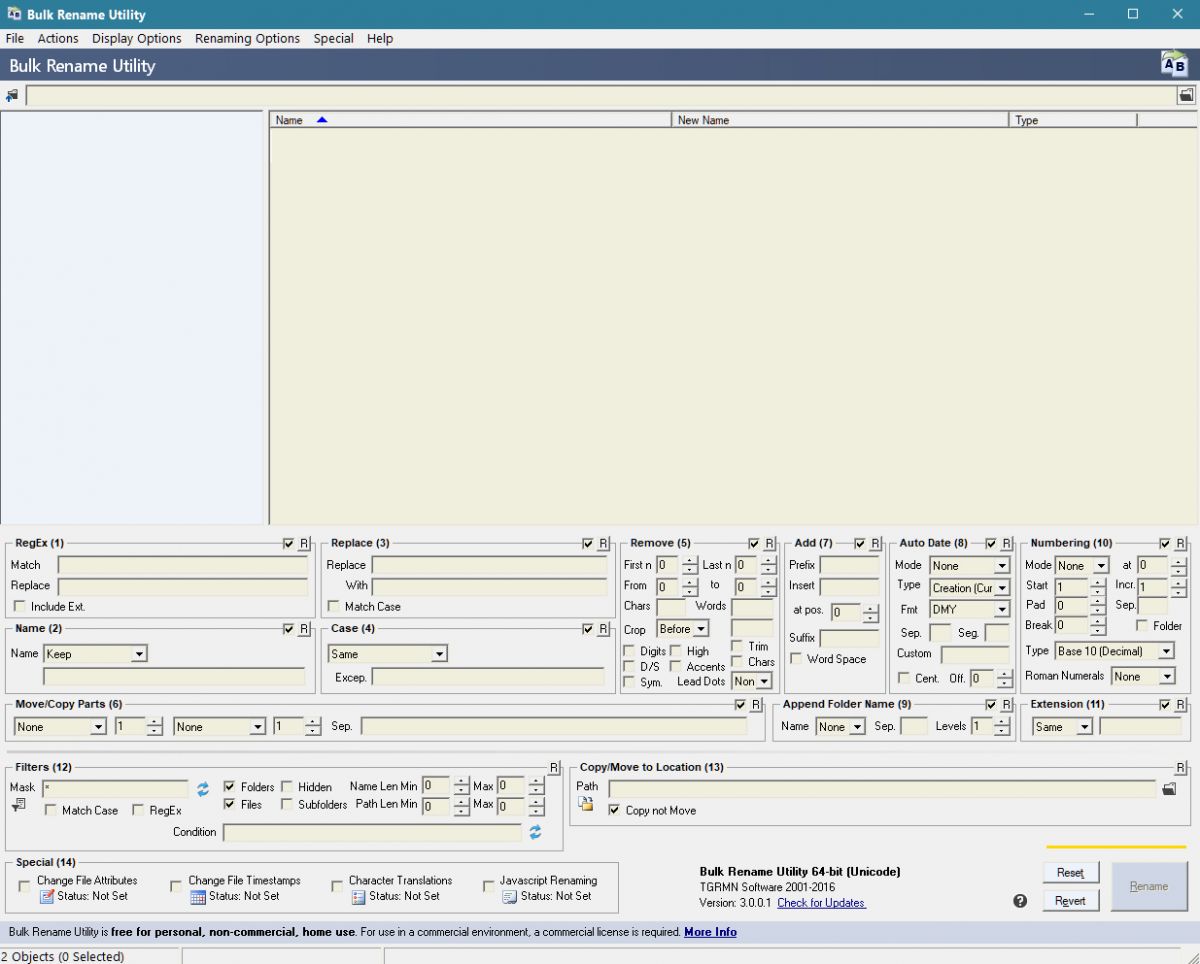Click the AB rename logo icon

(x=1174, y=65)
